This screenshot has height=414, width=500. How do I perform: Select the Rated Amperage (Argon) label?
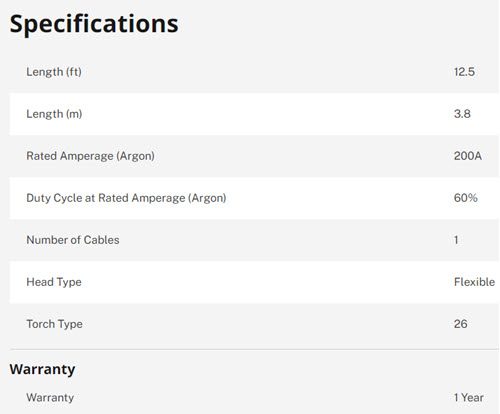pos(90,156)
